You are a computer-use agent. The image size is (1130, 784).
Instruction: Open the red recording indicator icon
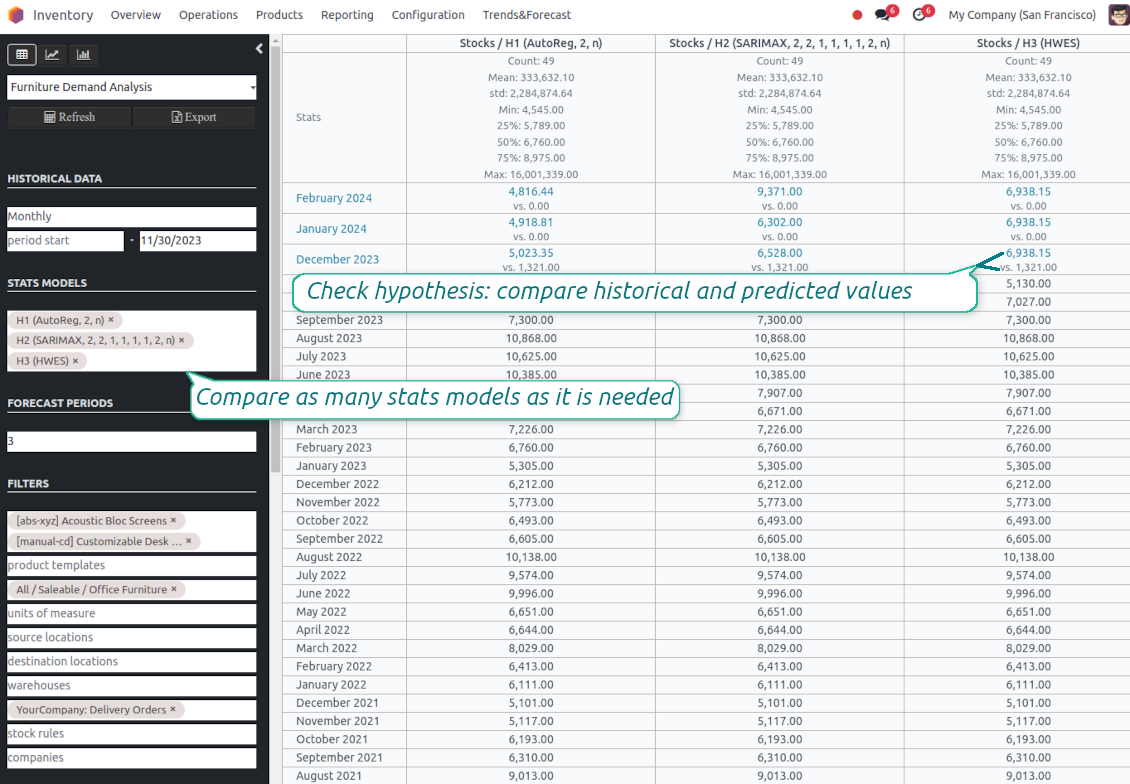[x=857, y=15]
